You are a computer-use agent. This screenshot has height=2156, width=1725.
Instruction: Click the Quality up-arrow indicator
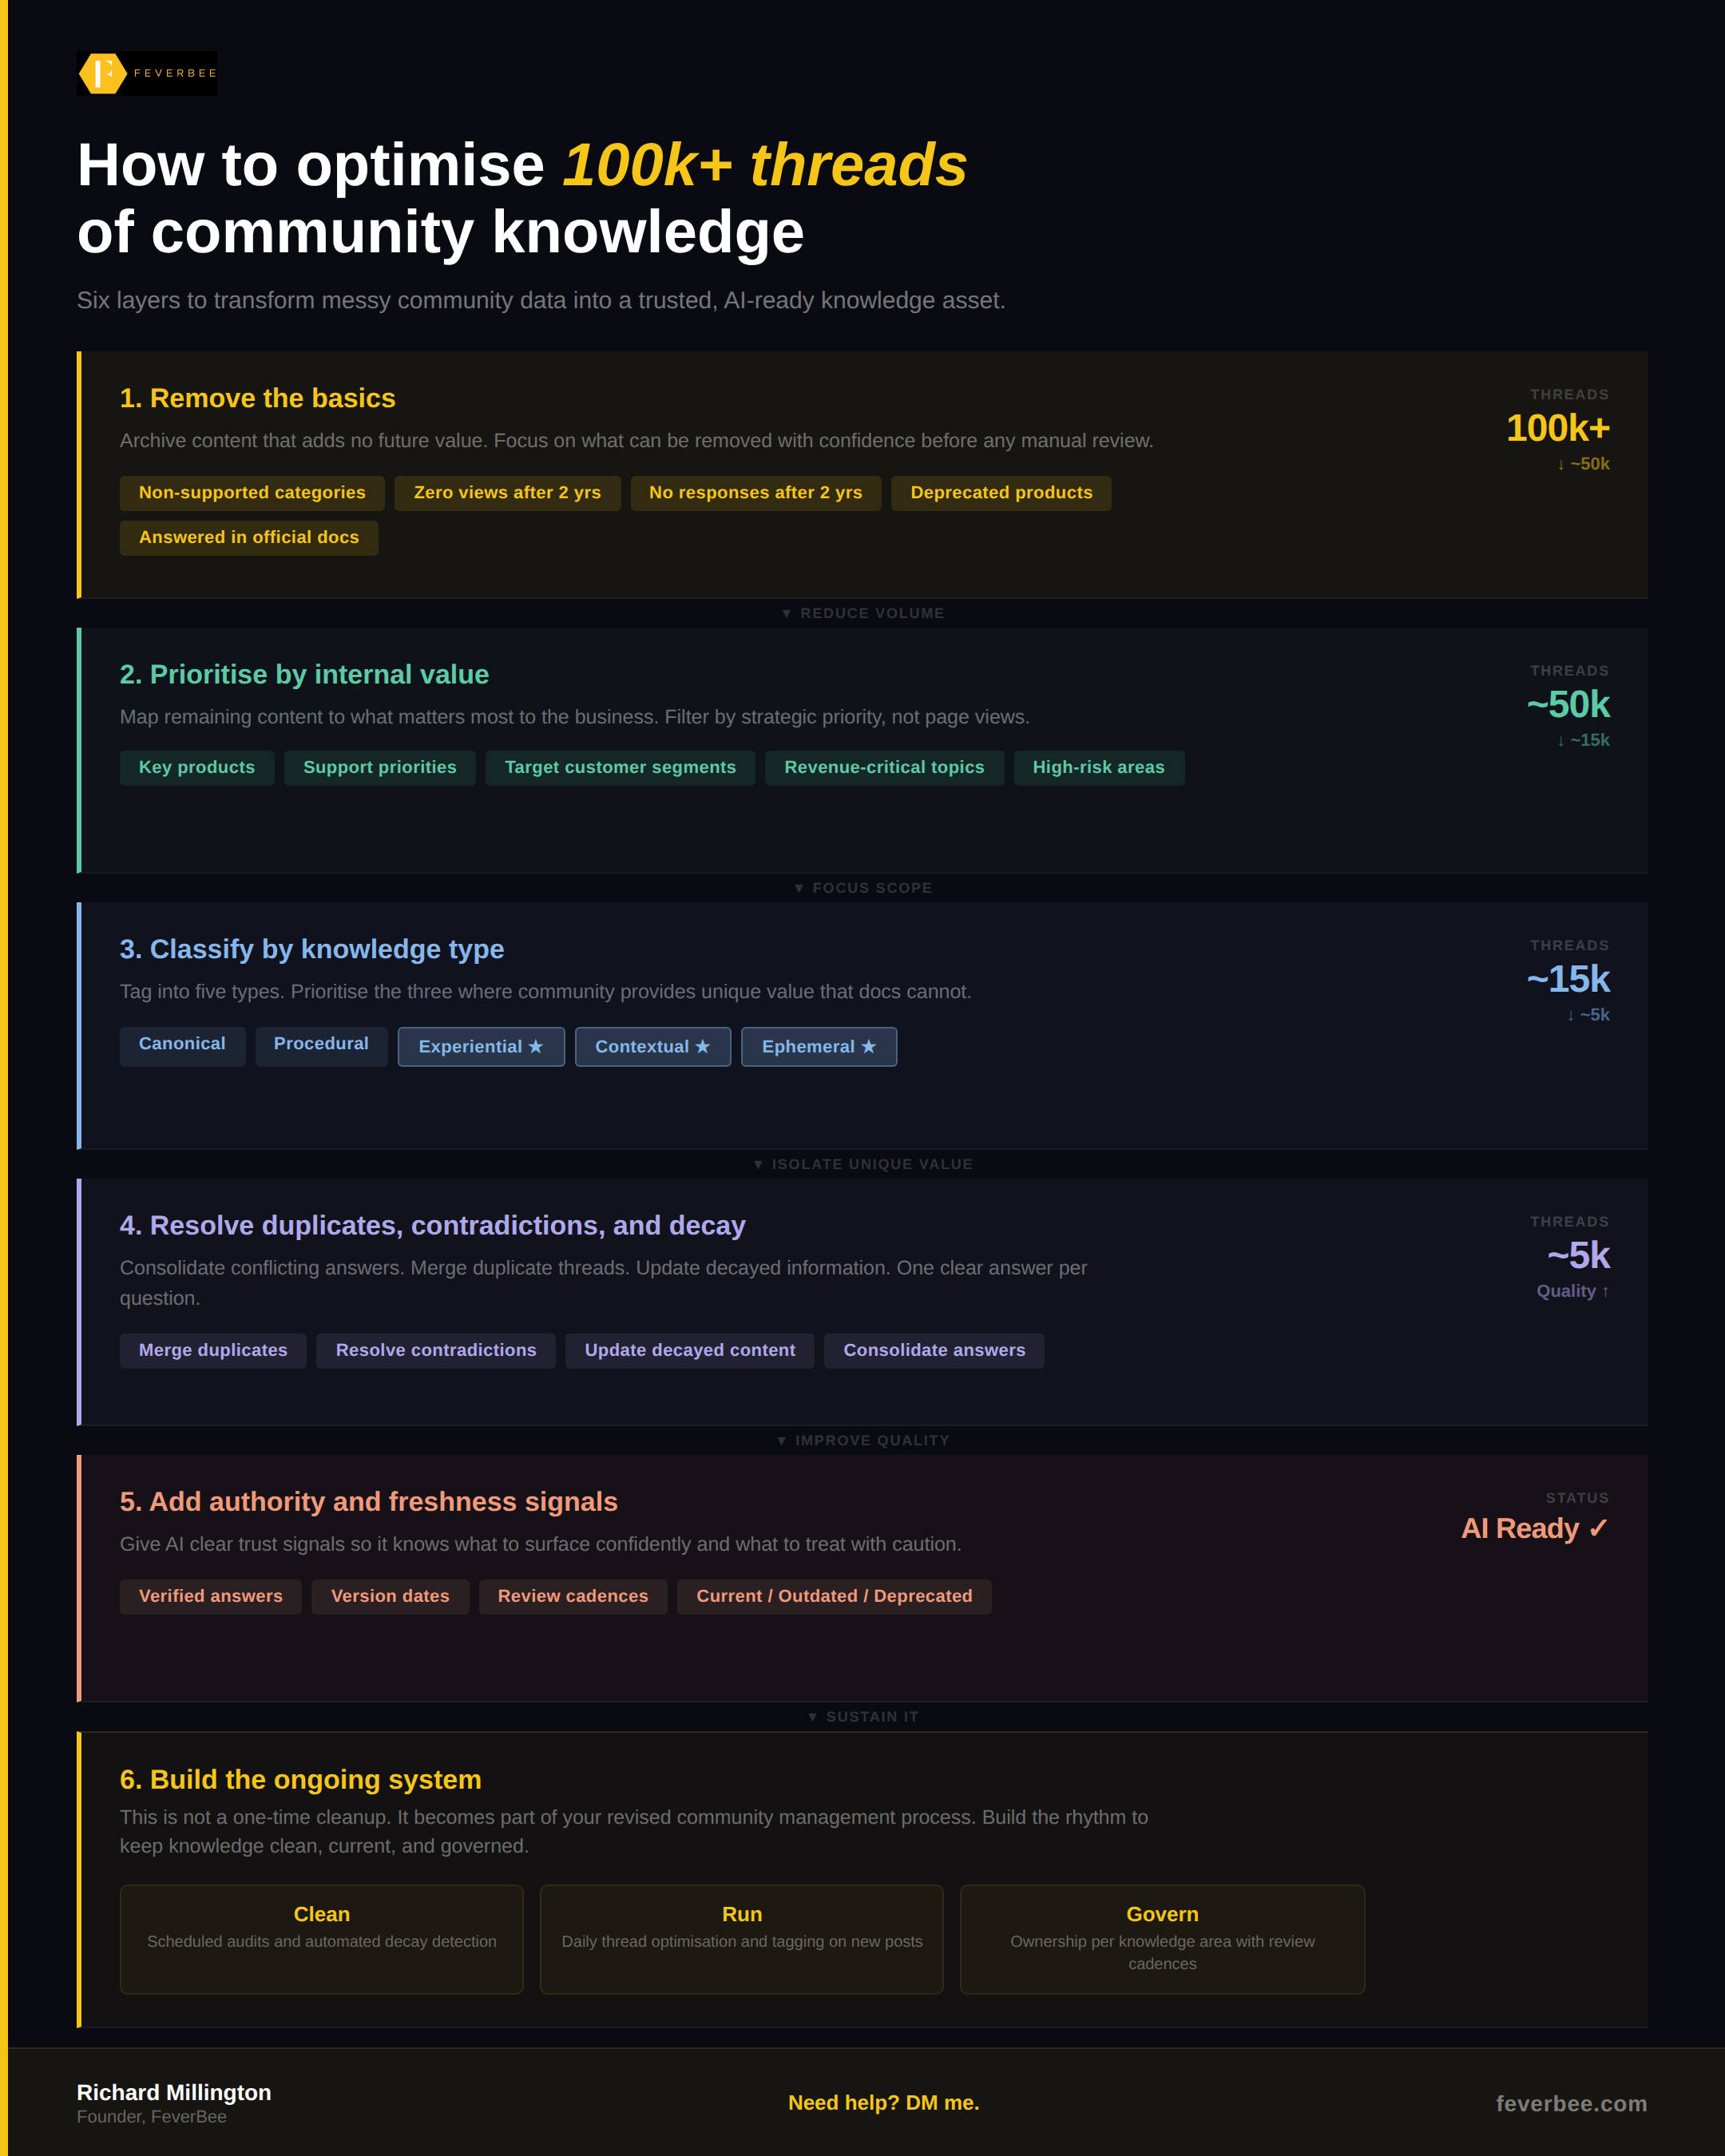pyautogui.click(x=1572, y=1291)
